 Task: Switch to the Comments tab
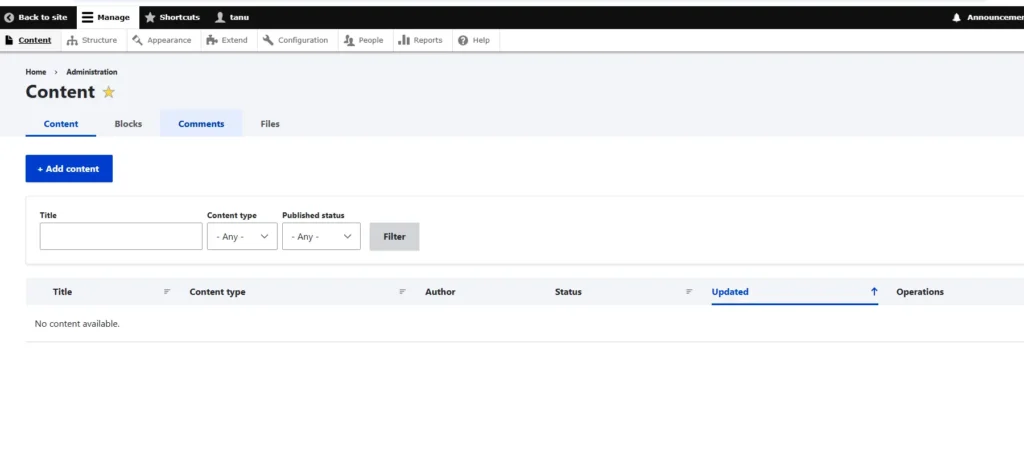[201, 123]
